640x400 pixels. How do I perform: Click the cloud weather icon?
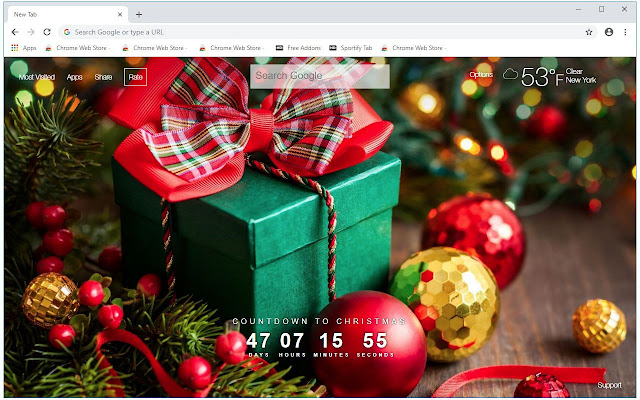510,74
